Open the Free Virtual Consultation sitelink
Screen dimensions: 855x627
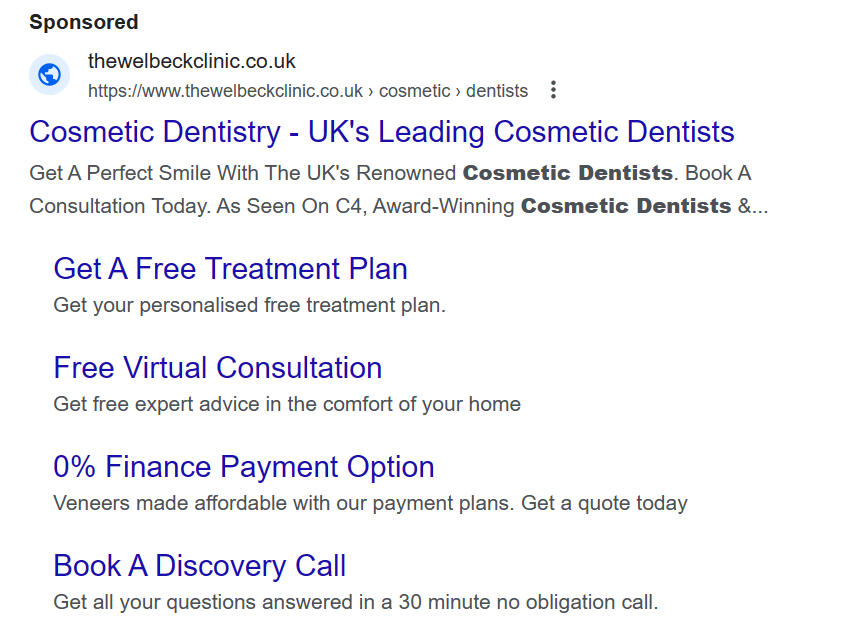click(218, 367)
